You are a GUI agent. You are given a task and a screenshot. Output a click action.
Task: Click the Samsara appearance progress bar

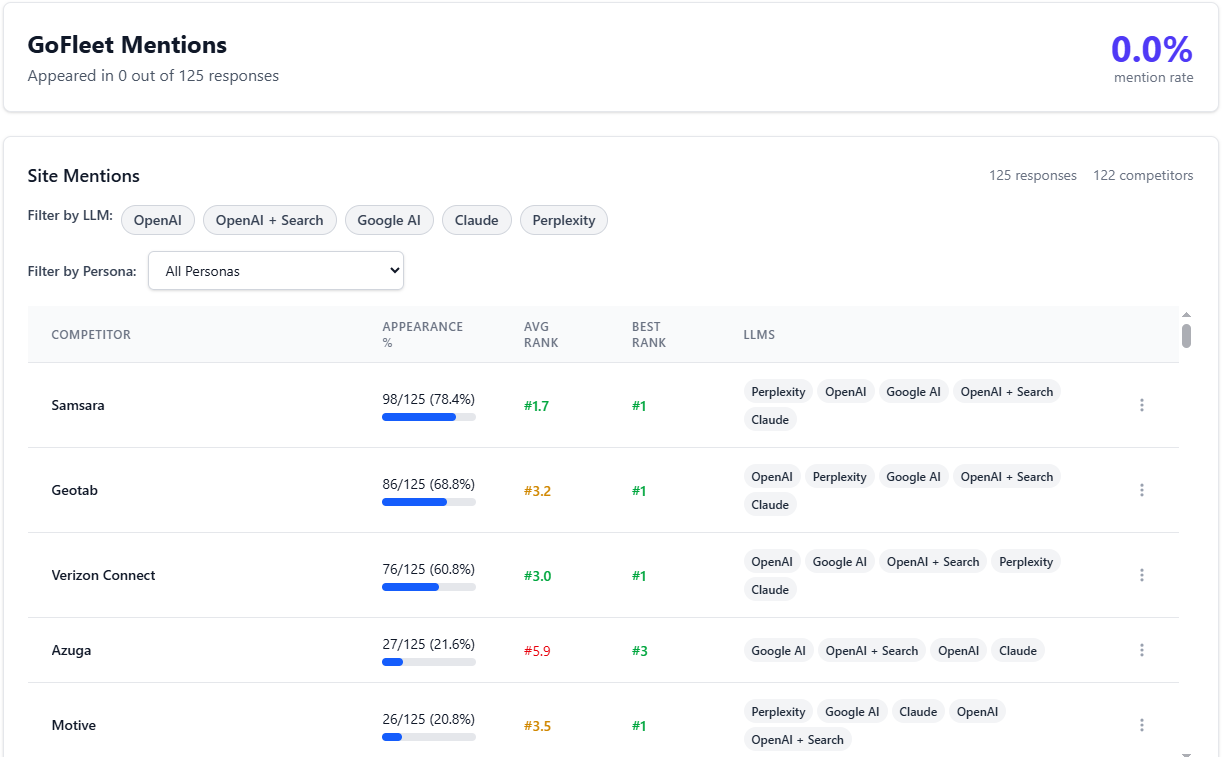coord(429,417)
